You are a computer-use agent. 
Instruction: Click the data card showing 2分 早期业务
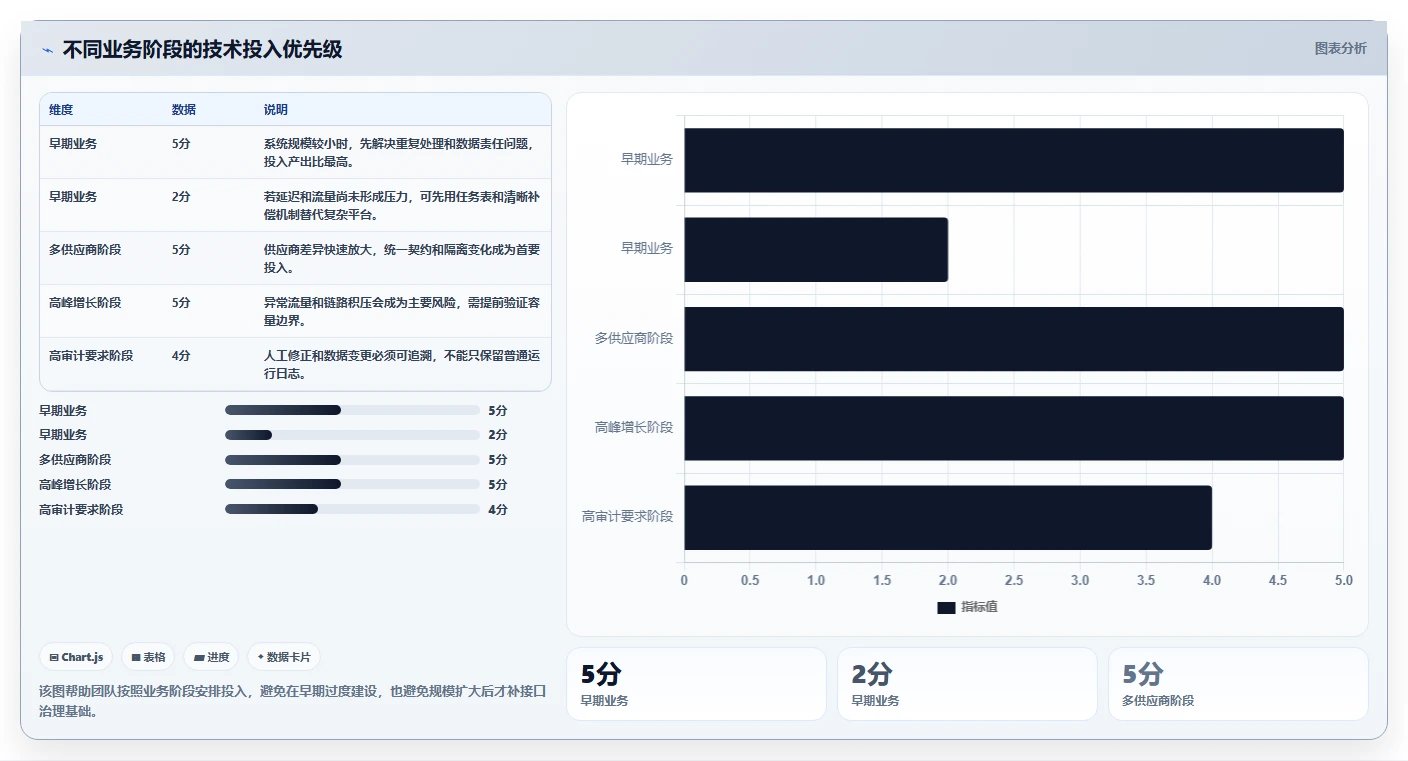pos(967,684)
